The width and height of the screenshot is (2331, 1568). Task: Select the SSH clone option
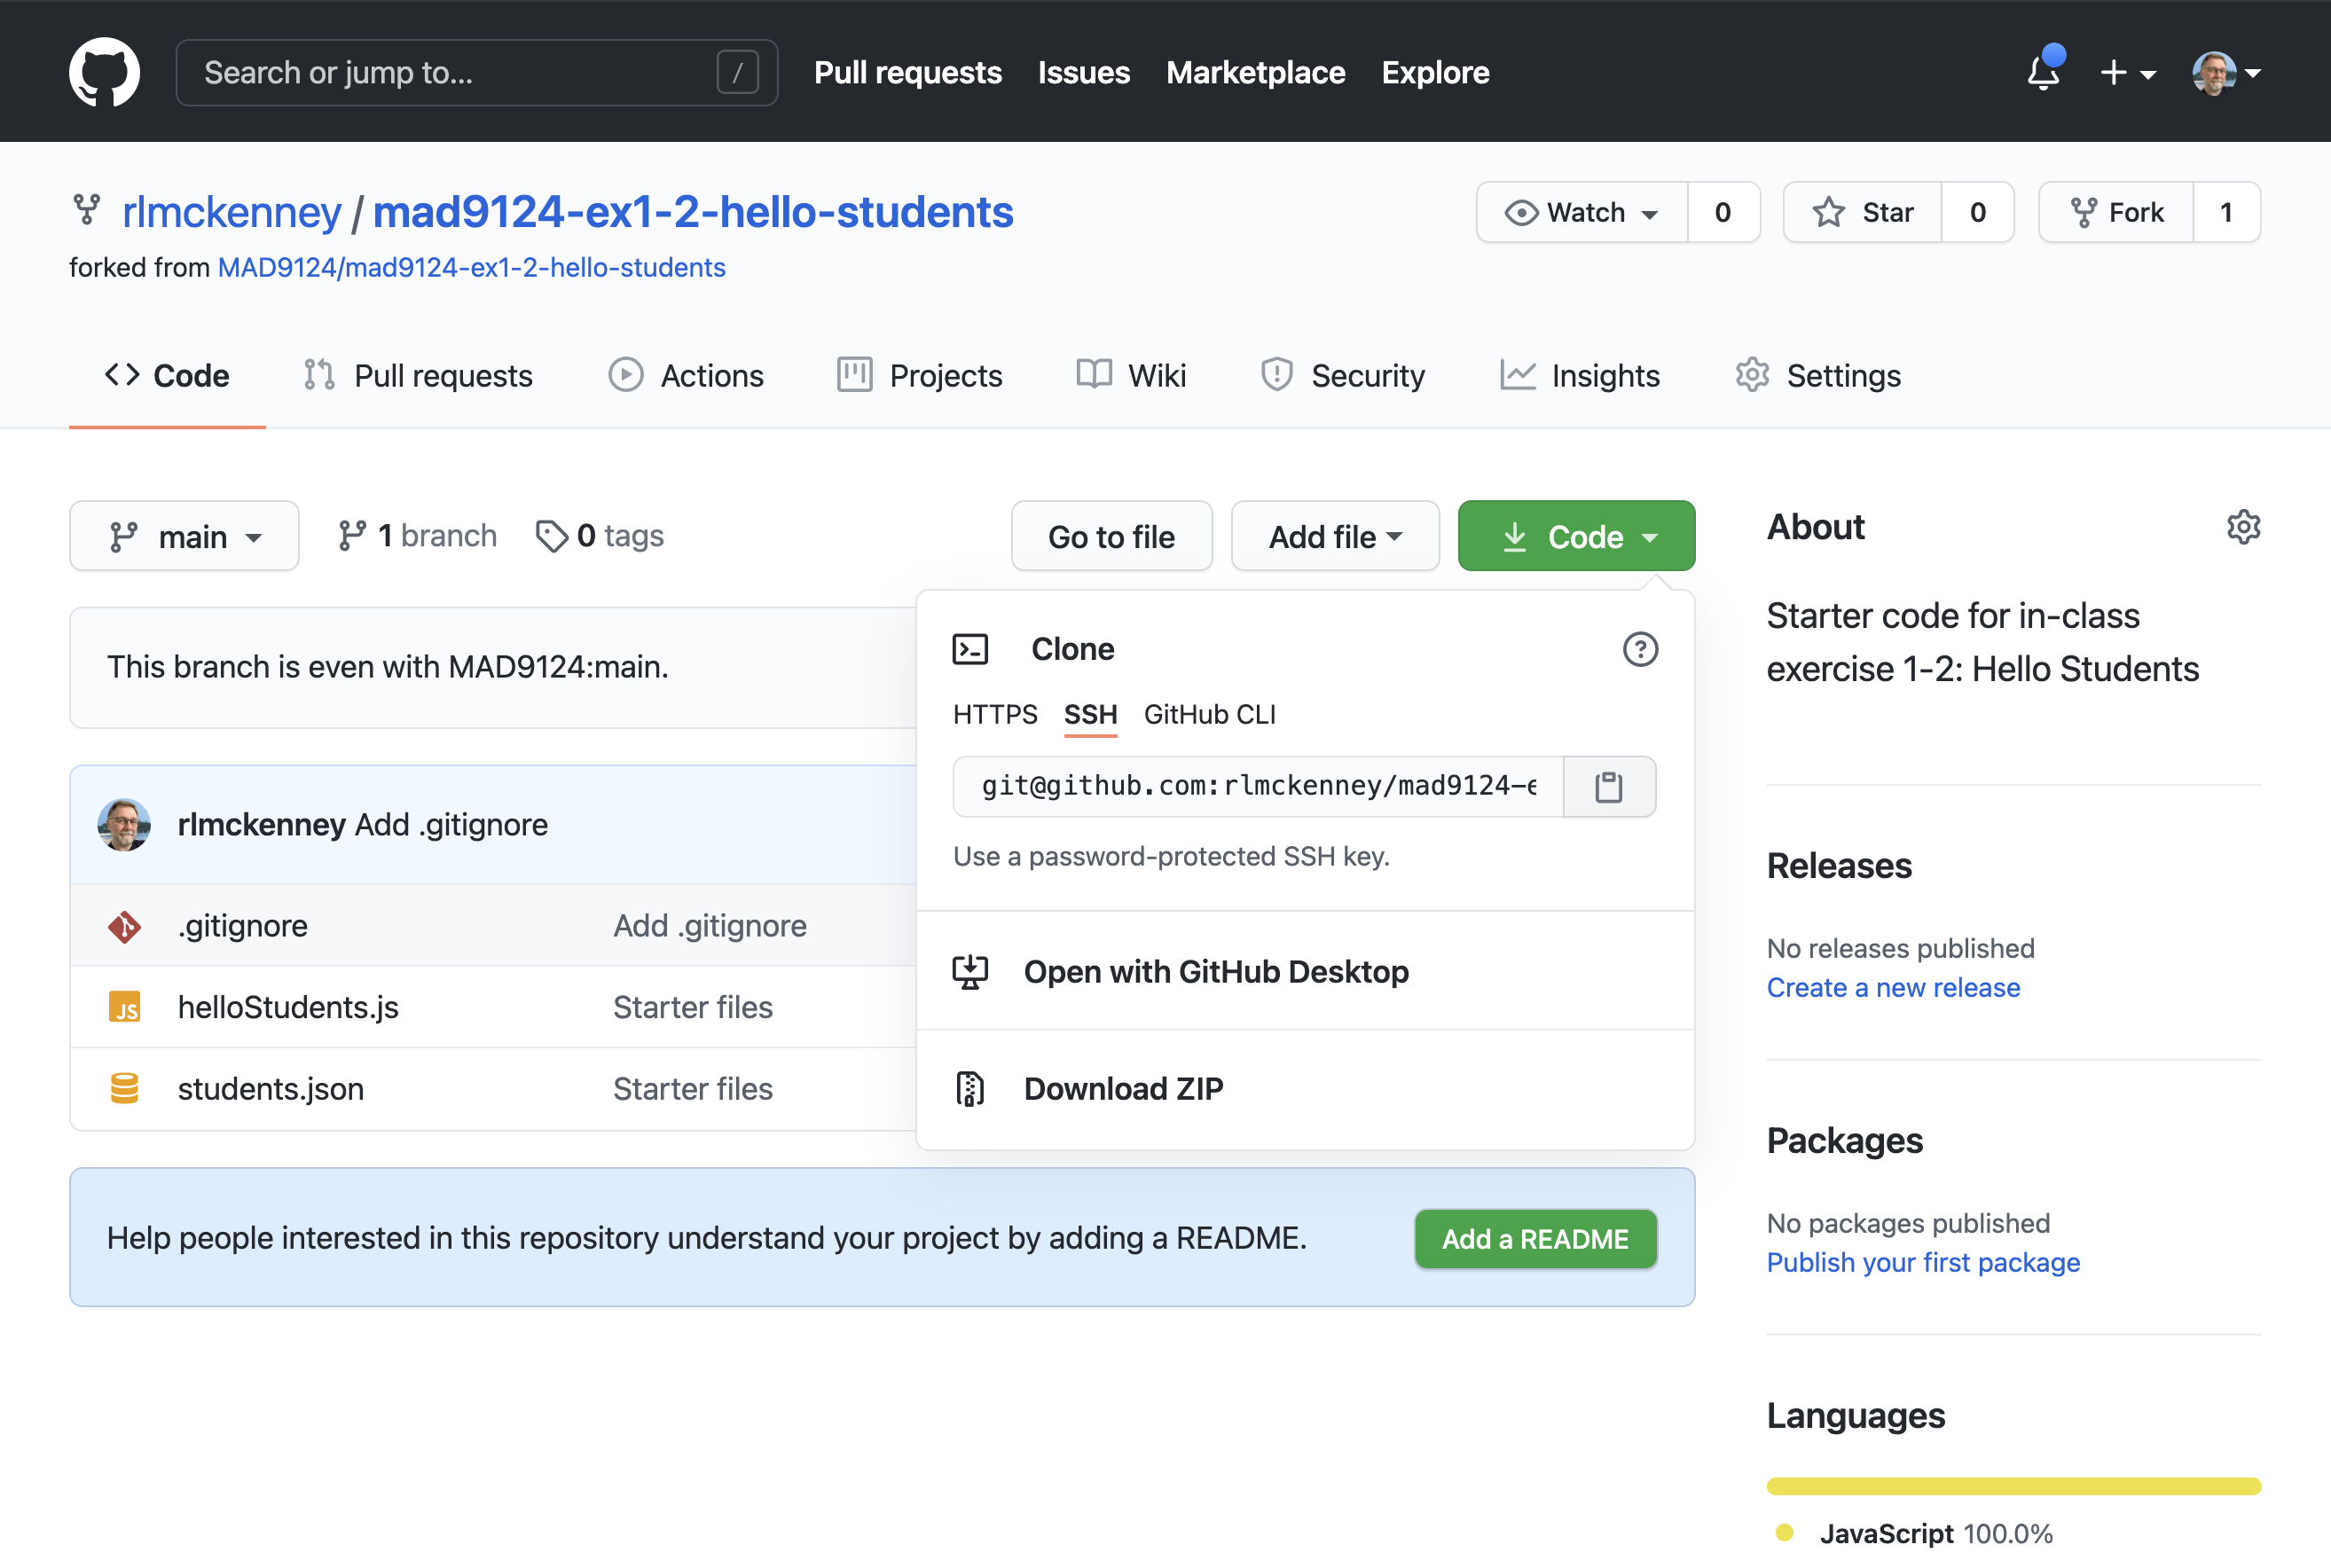click(x=1090, y=714)
